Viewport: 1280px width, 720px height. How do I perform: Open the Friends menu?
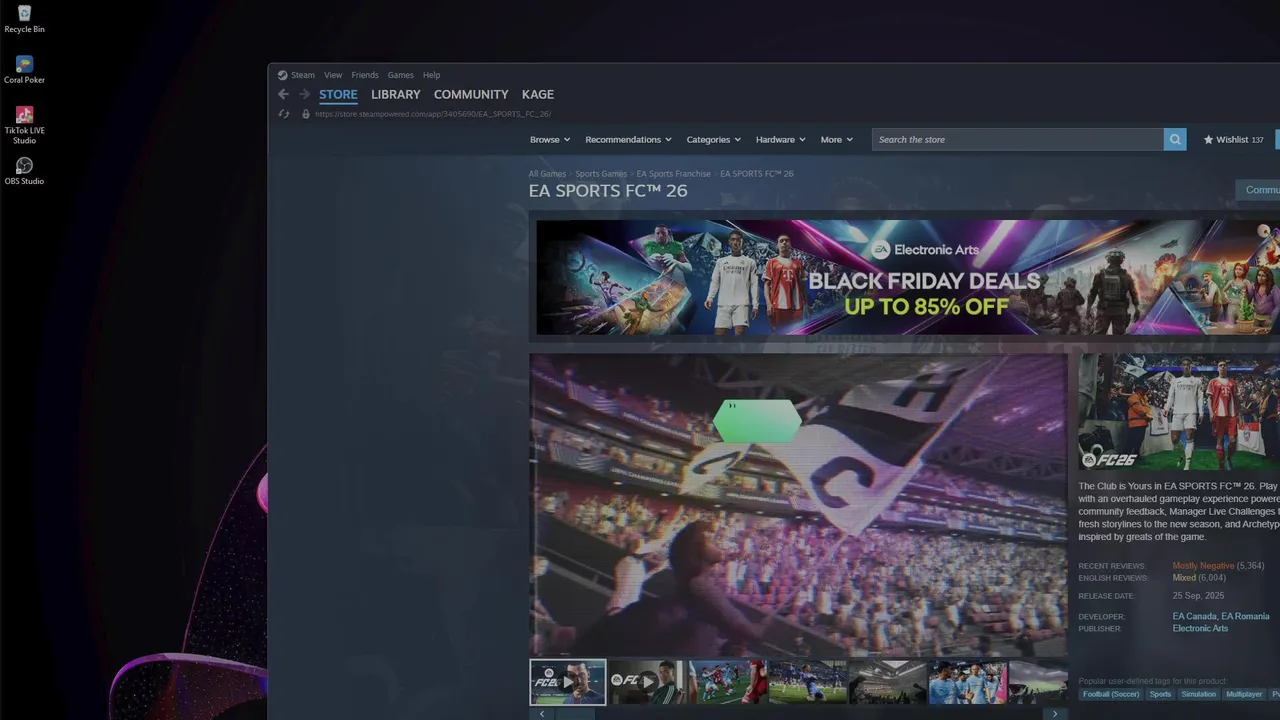click(365, 75)
